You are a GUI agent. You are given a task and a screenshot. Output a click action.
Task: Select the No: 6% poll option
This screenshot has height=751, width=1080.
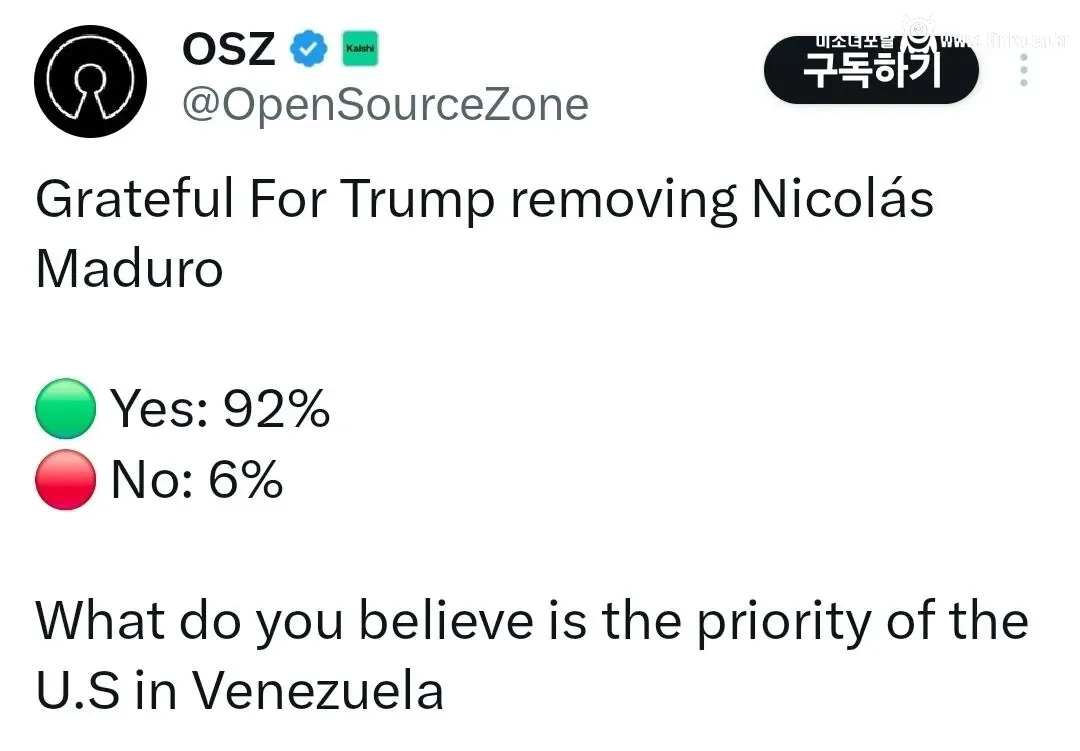coord(195,481)
